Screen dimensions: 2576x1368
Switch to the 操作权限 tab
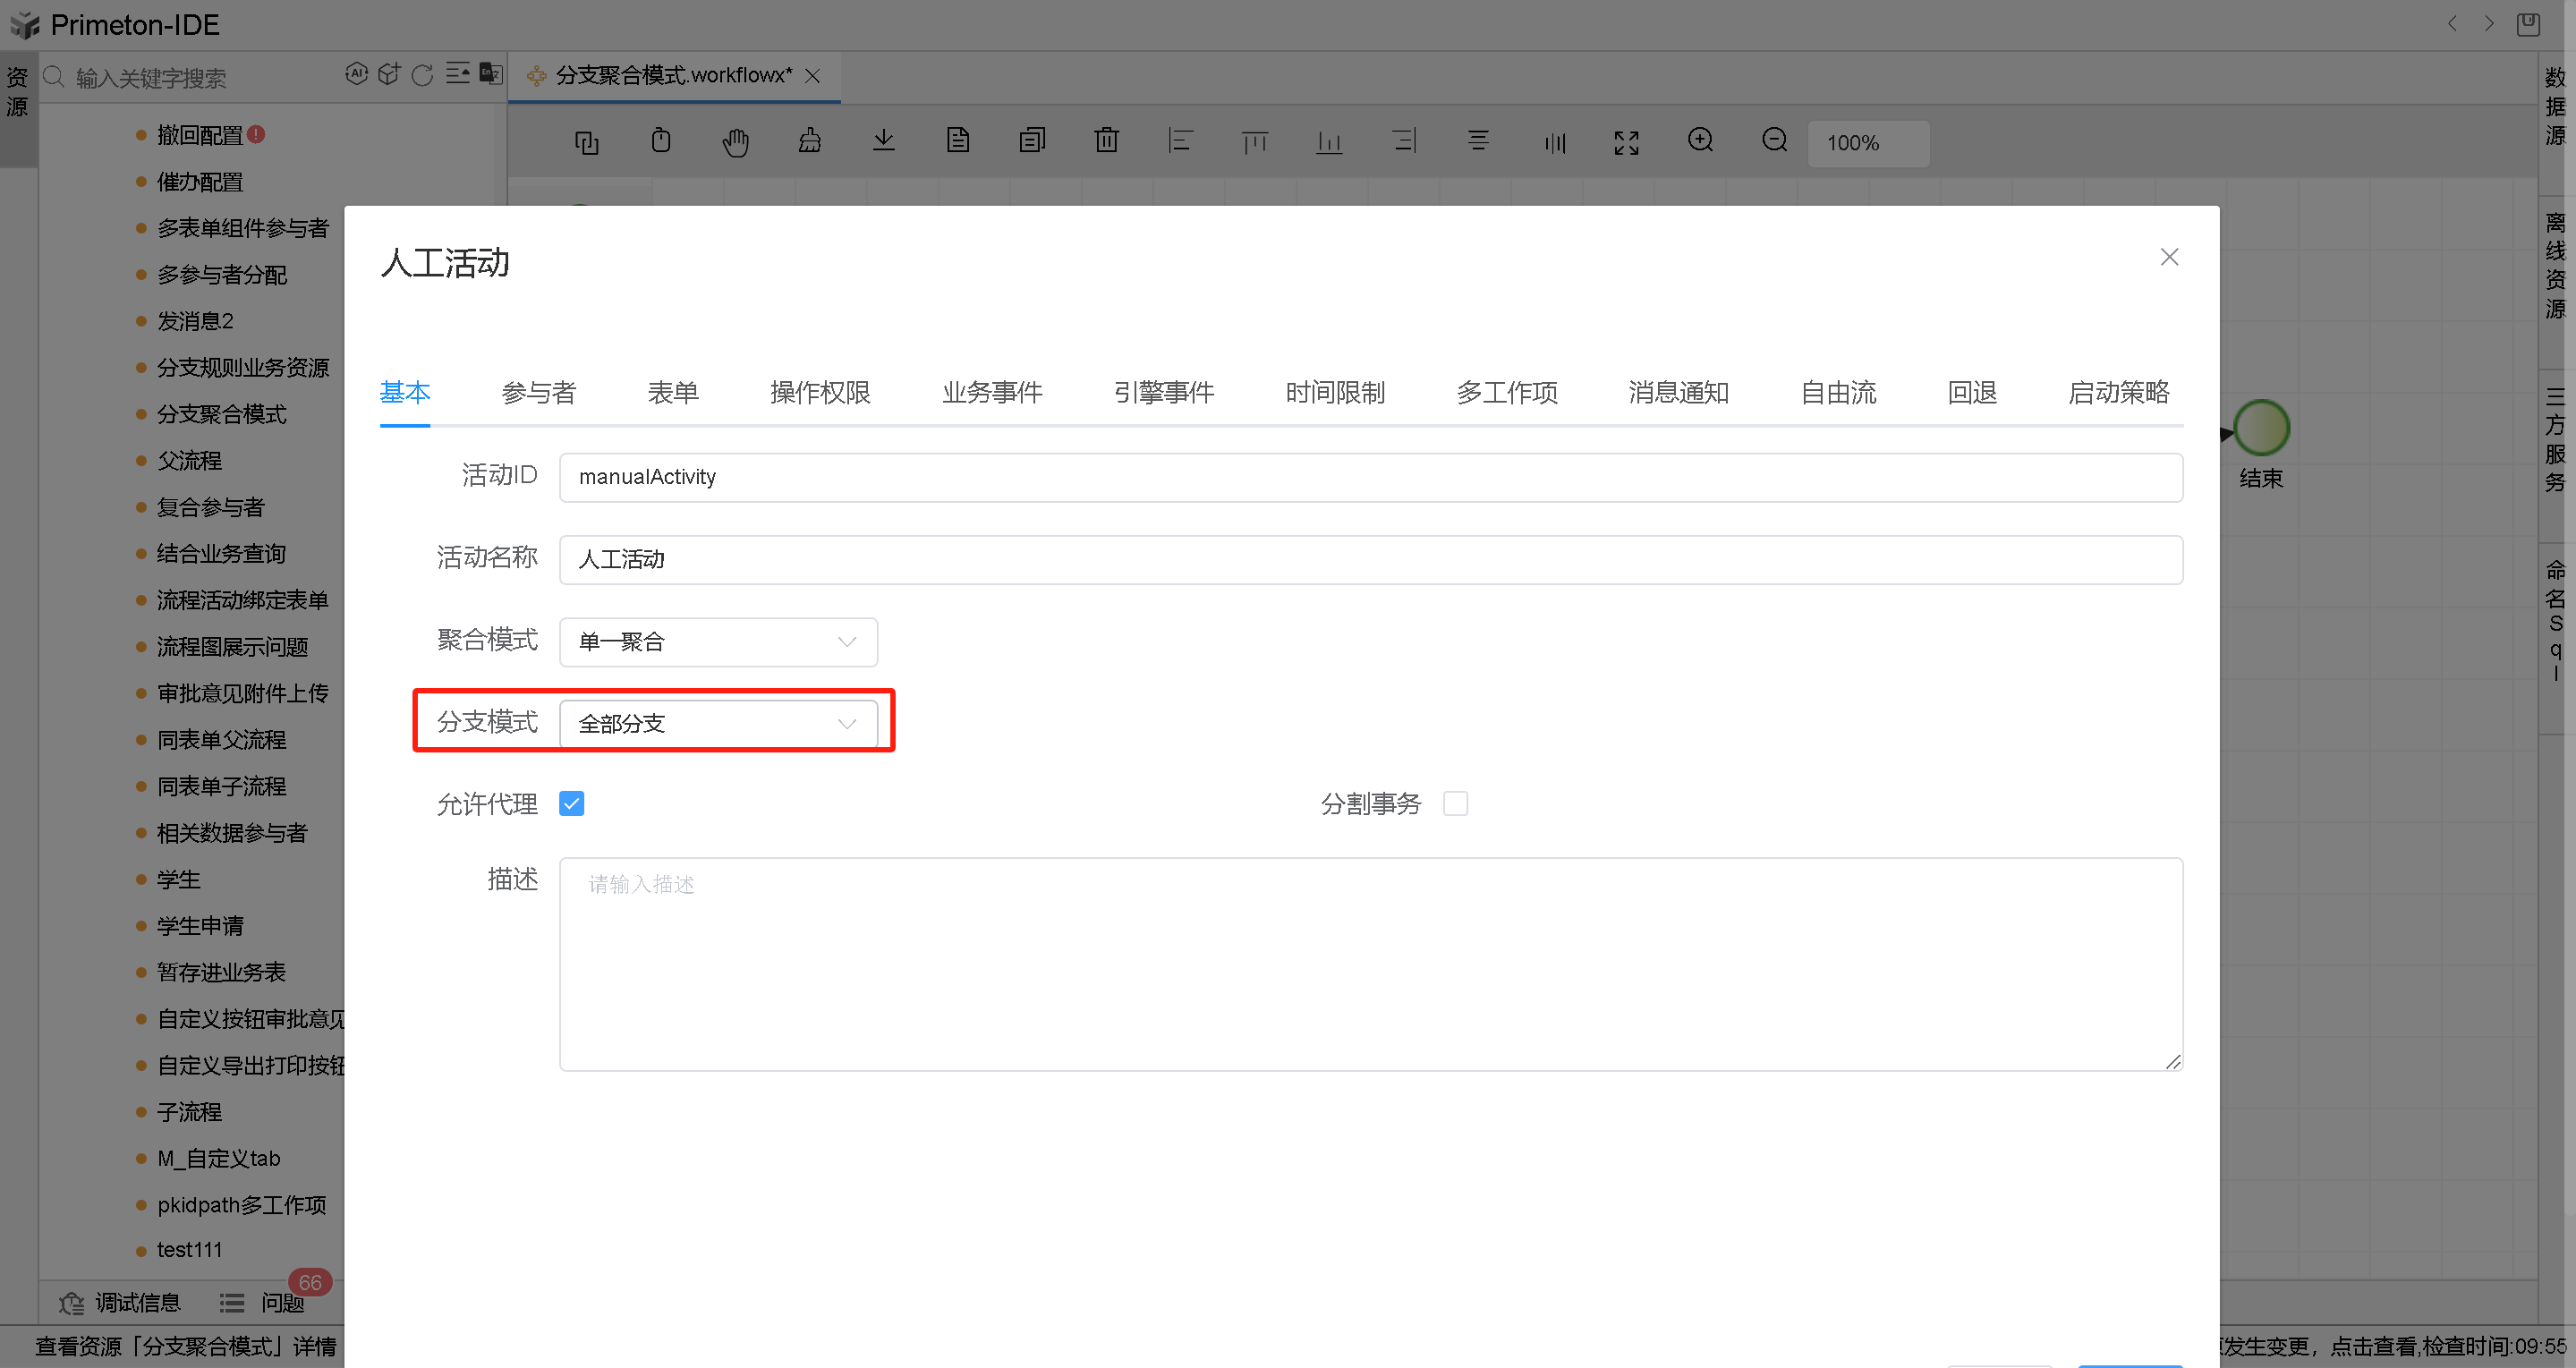tap(820, 393)
